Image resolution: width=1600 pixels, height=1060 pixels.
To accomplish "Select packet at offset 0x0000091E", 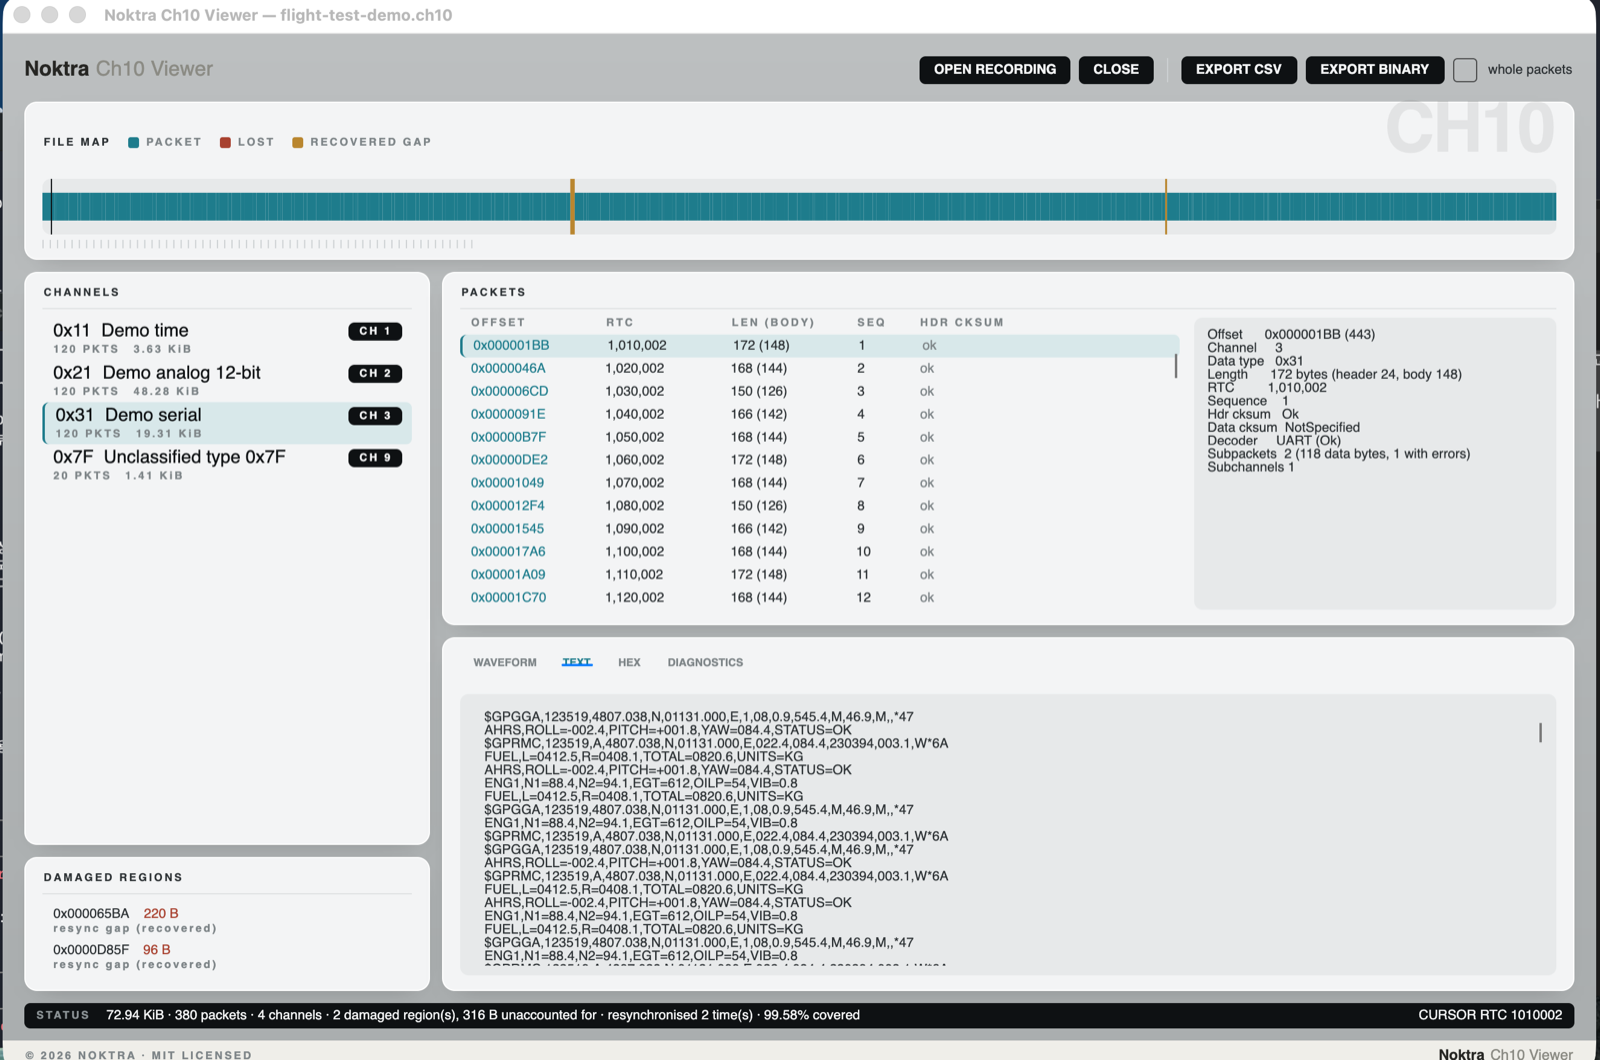I will 819,414.
